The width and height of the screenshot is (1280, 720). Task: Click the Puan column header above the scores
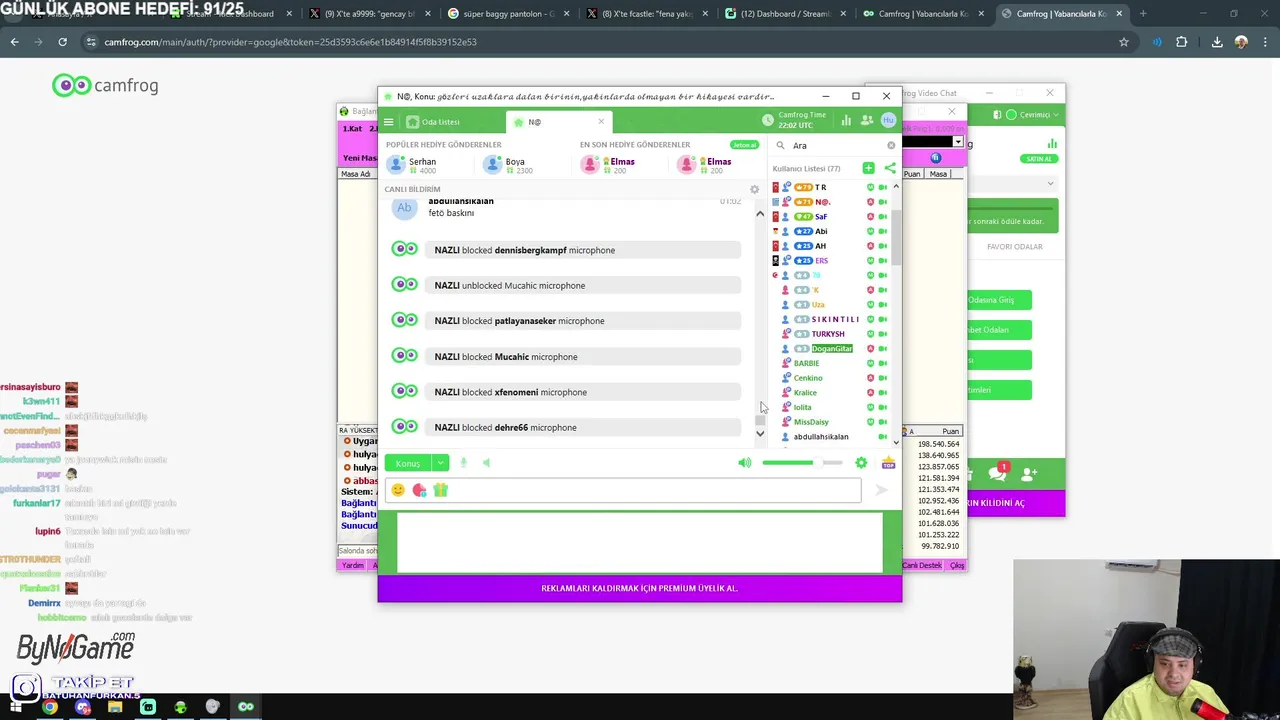[950, 431]
